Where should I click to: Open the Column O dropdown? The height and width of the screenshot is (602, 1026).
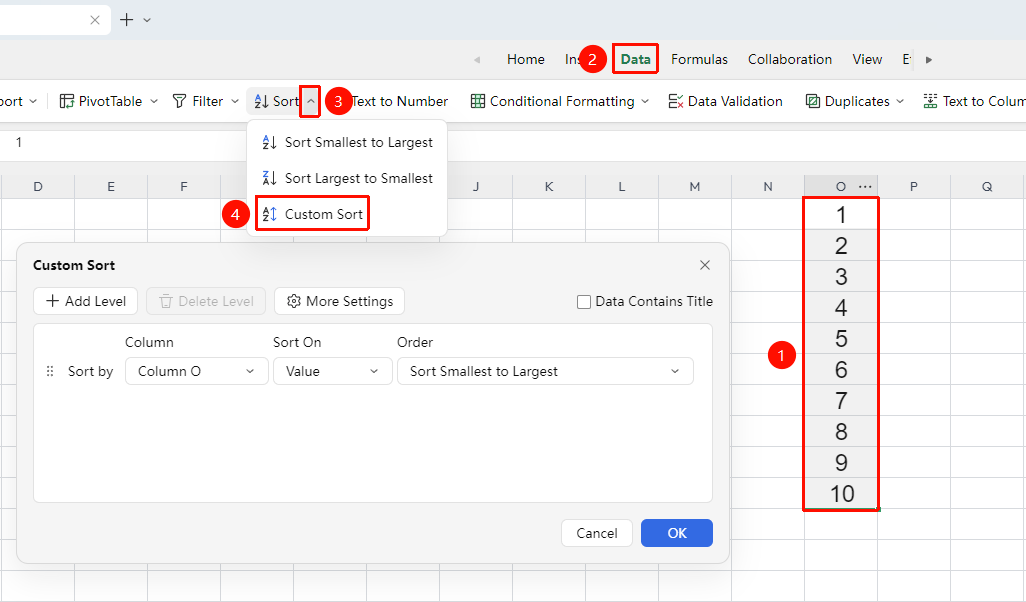pos(196,371)
